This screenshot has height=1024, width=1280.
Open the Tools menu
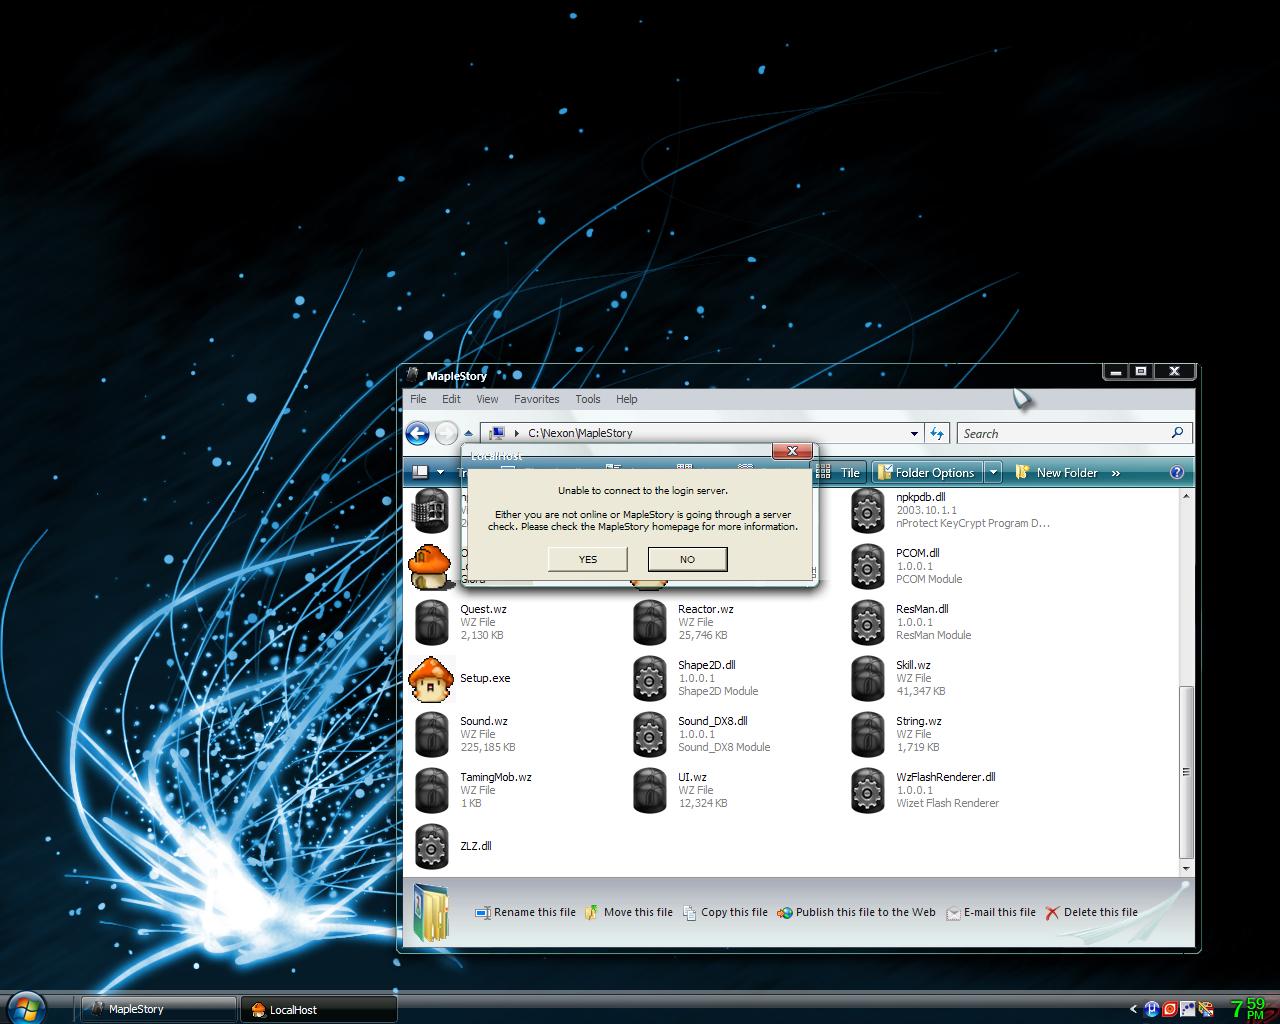587,399
